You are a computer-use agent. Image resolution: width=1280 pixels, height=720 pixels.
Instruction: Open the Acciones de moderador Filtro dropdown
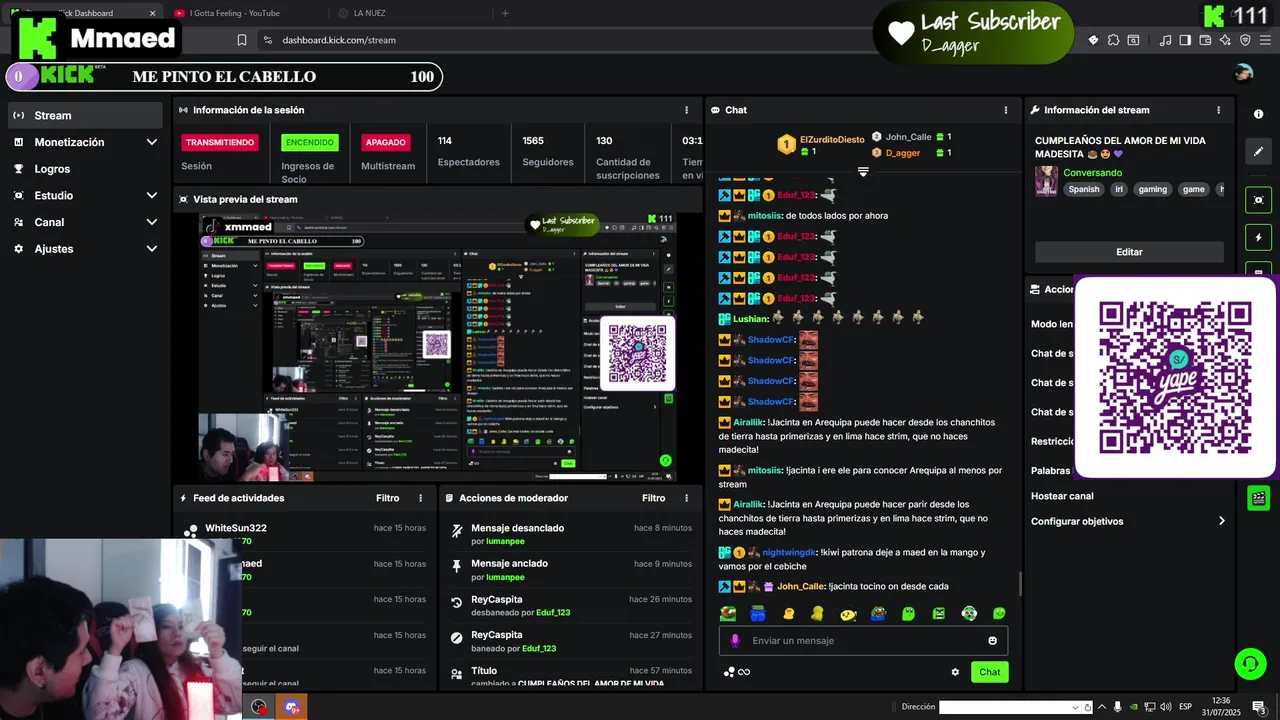(654, 498)
